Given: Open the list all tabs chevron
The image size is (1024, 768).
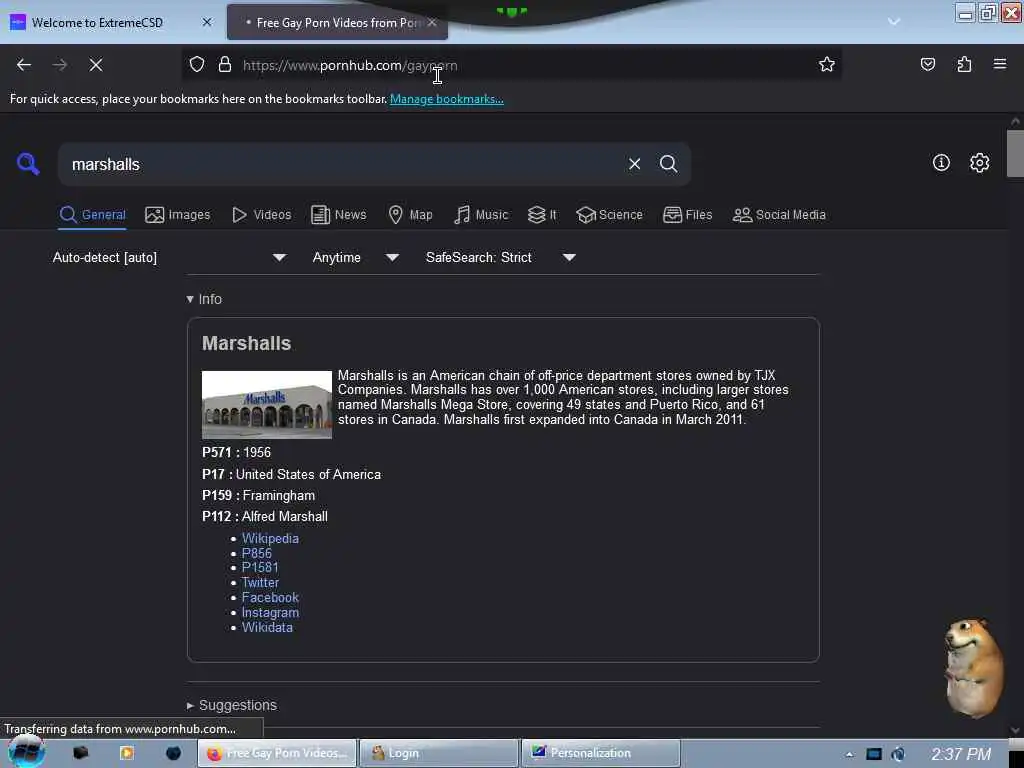Looking at the screenshot, I should pos(894,22).
